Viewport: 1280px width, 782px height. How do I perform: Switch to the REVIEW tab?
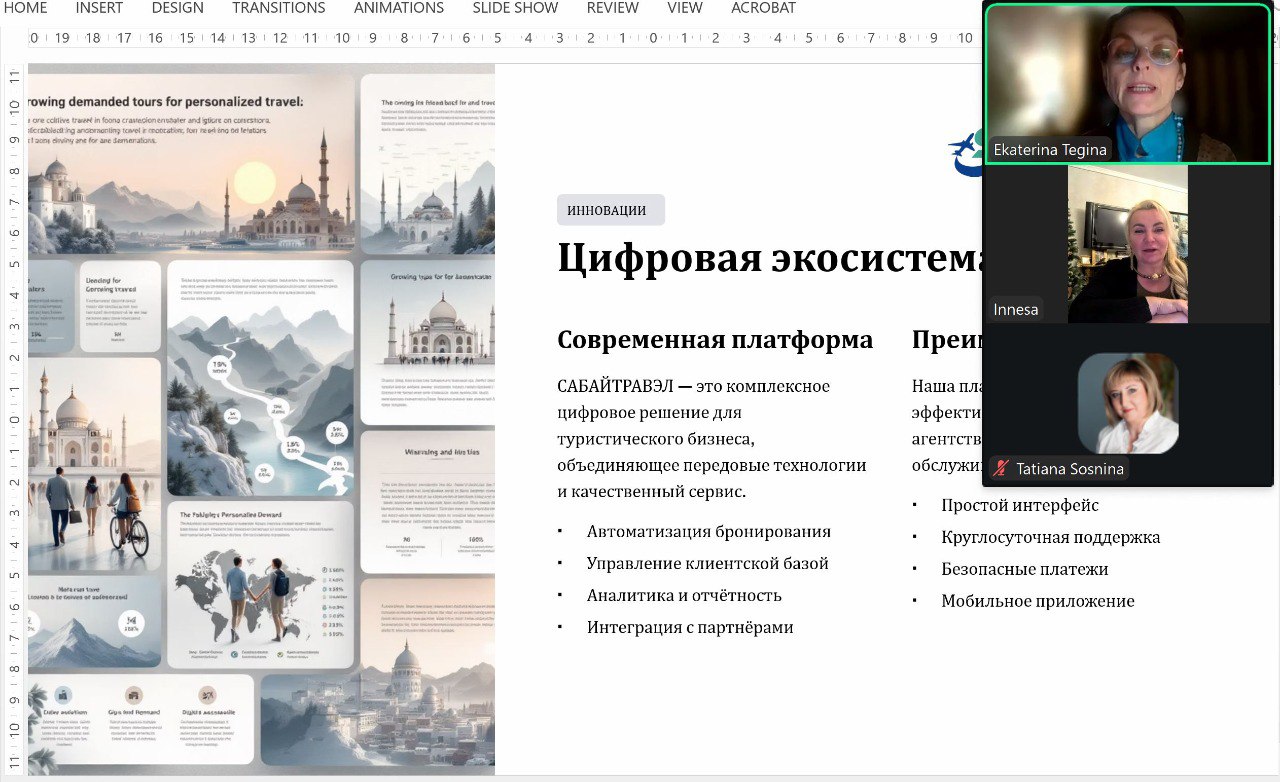(612, 8)
